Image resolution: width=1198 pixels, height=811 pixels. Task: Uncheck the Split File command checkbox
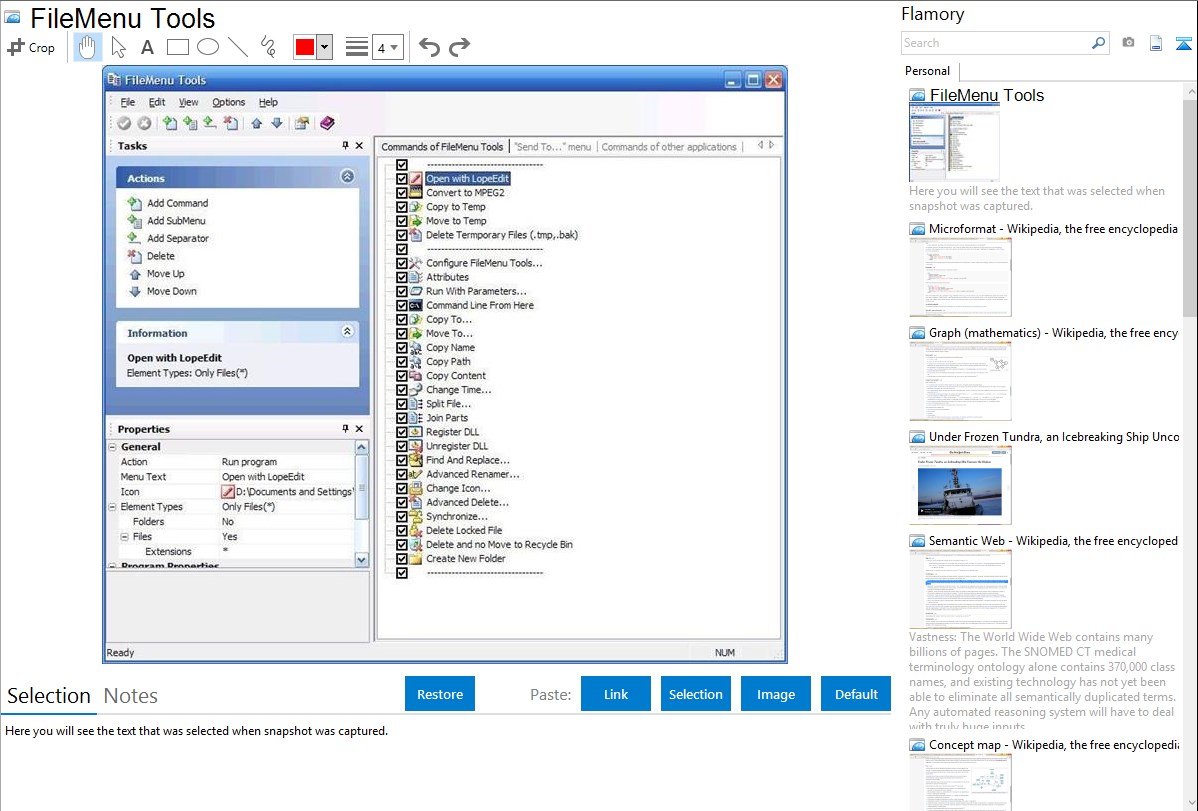402,404
